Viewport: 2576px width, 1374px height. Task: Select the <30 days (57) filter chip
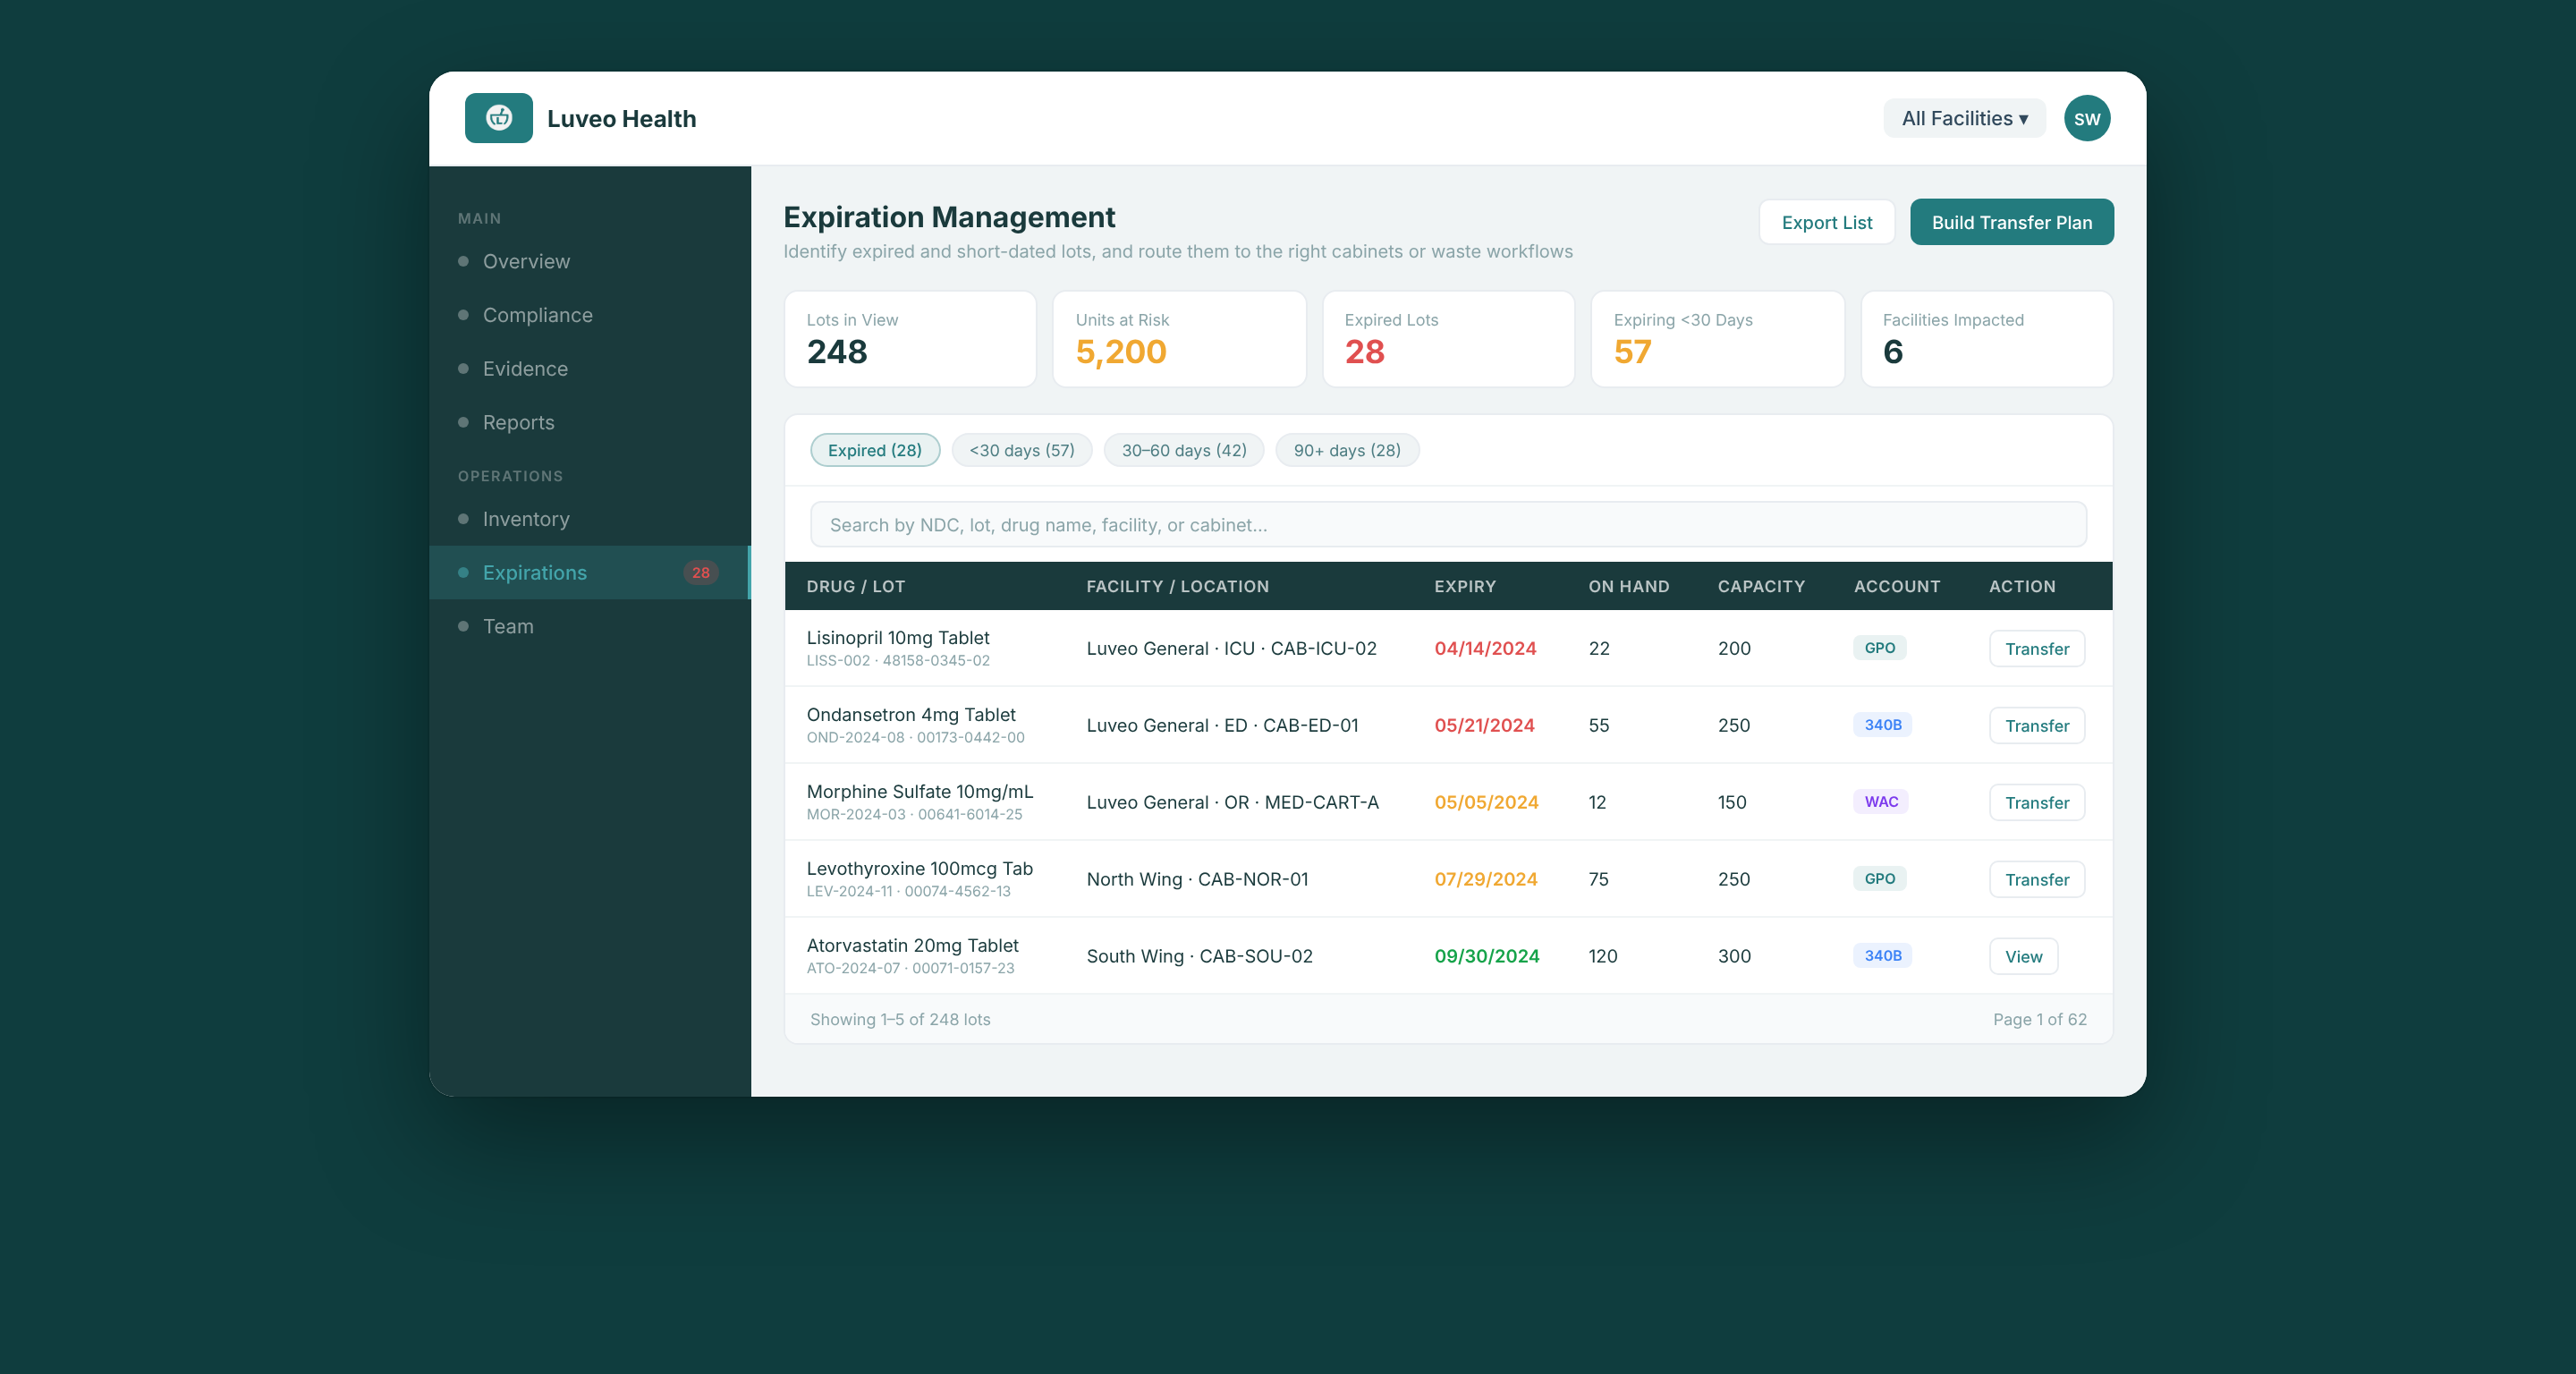pyautogui.click(x=1022, y=450)
